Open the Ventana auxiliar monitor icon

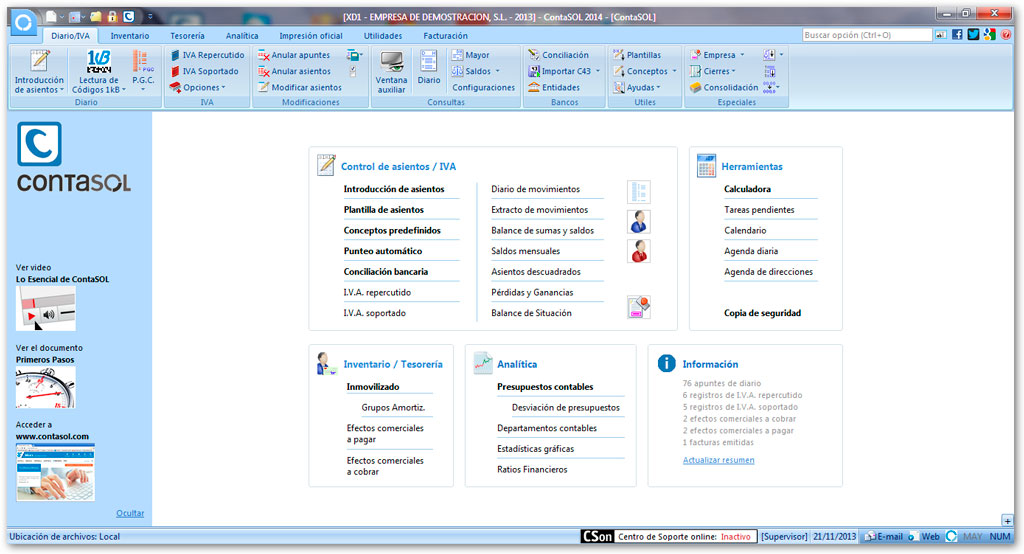click(x=391, y=62)
